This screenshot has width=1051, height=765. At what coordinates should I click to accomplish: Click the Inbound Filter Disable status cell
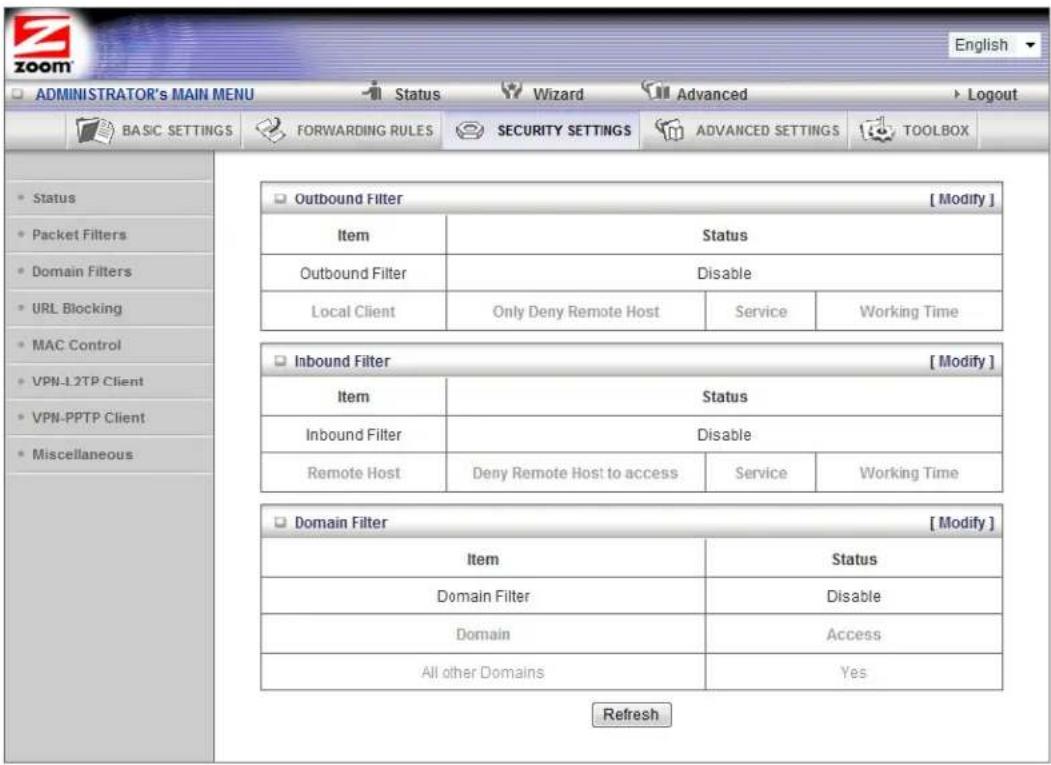724,435
